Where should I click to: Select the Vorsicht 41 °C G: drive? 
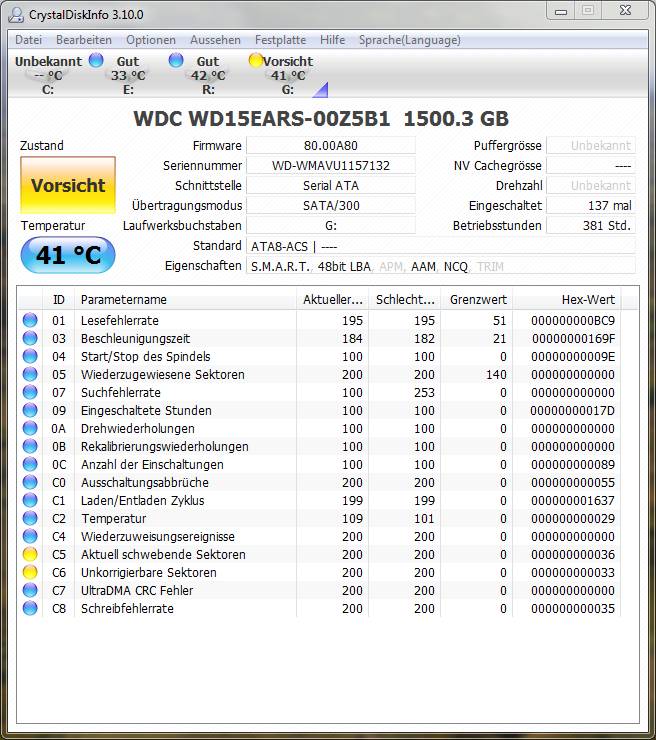click(288, 75)
